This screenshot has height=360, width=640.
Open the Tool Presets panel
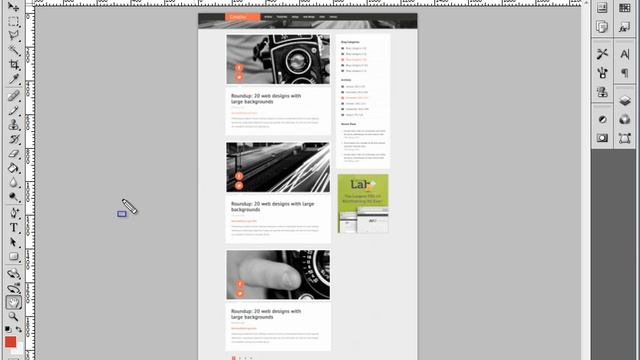point(602,53)
